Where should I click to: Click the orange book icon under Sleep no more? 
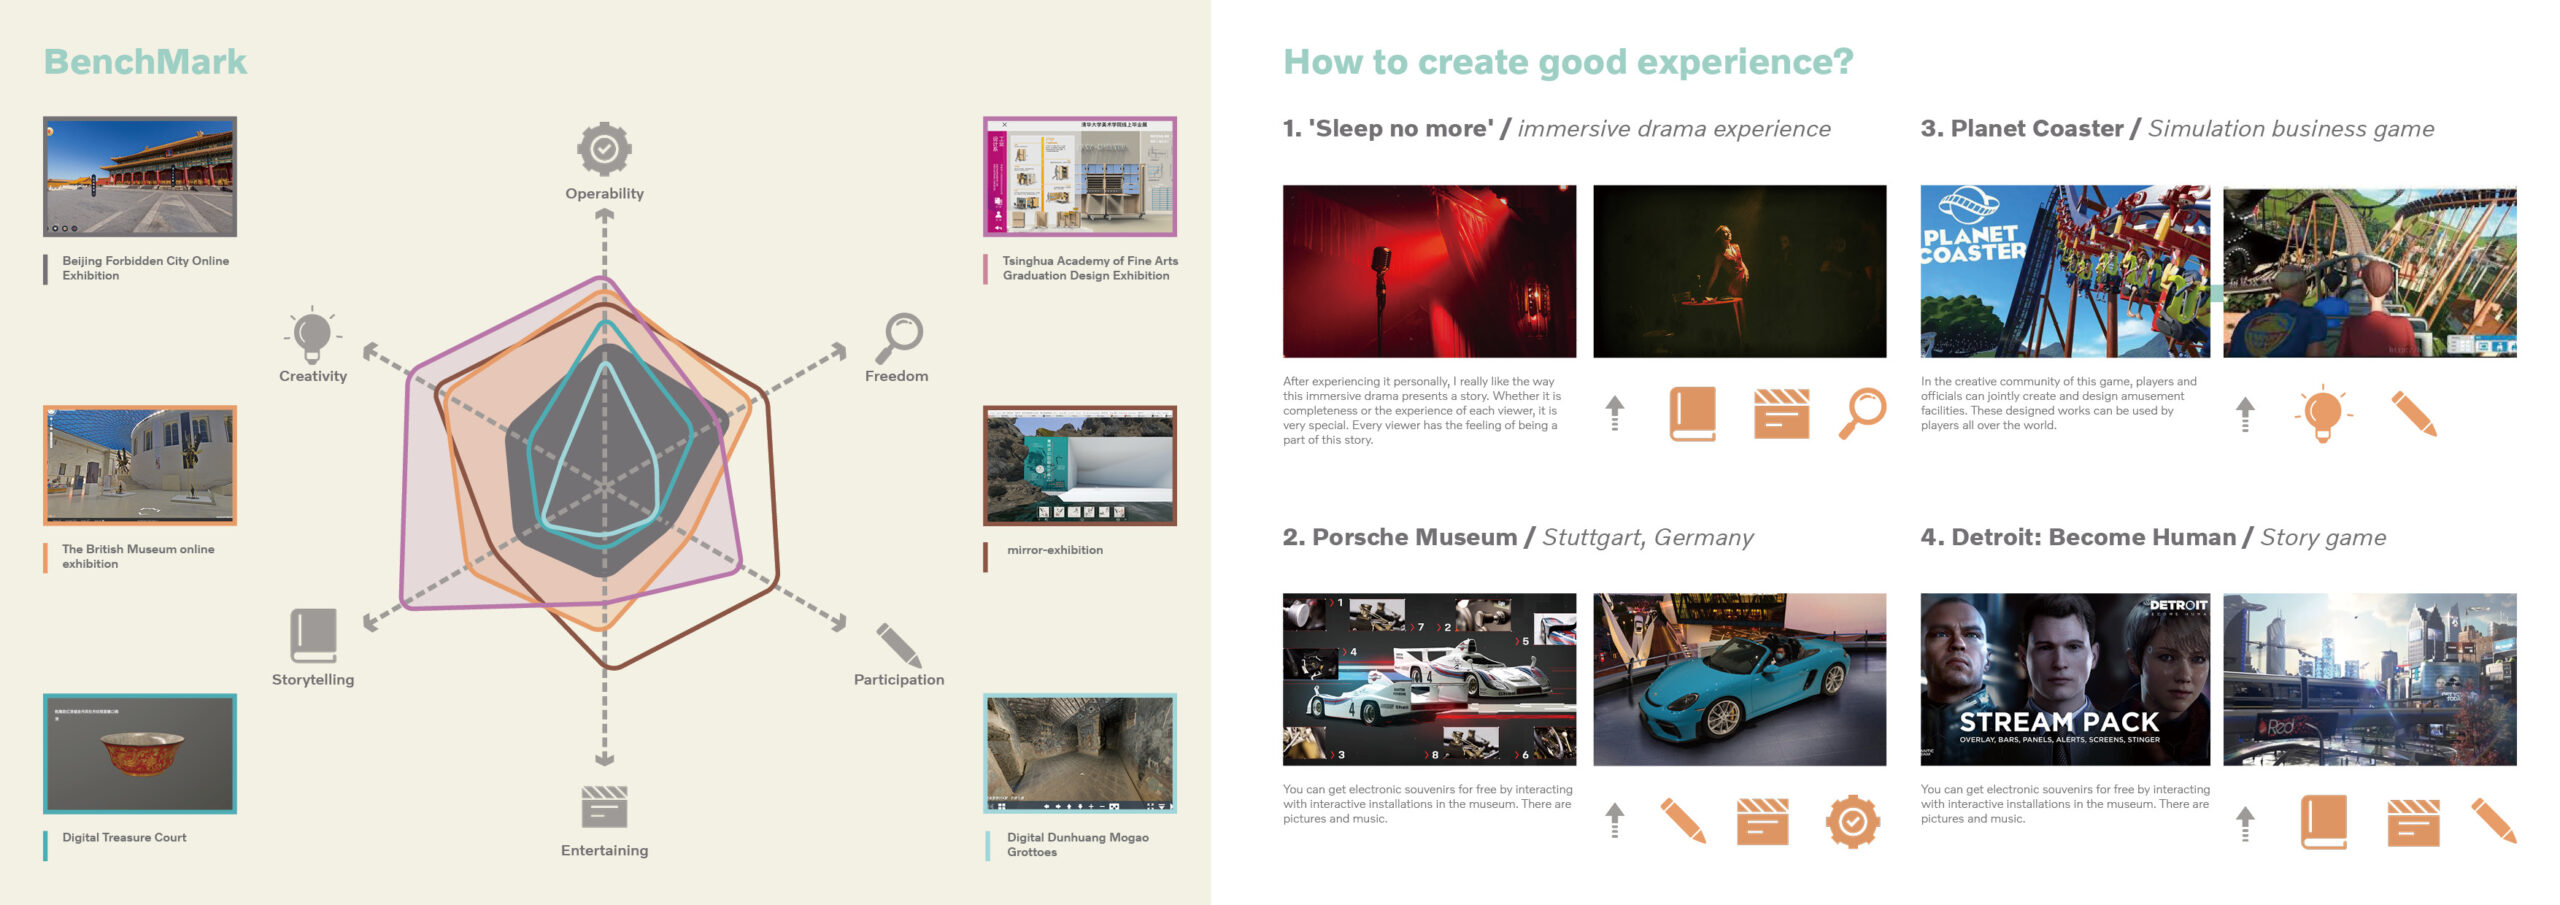[1693, 414]
